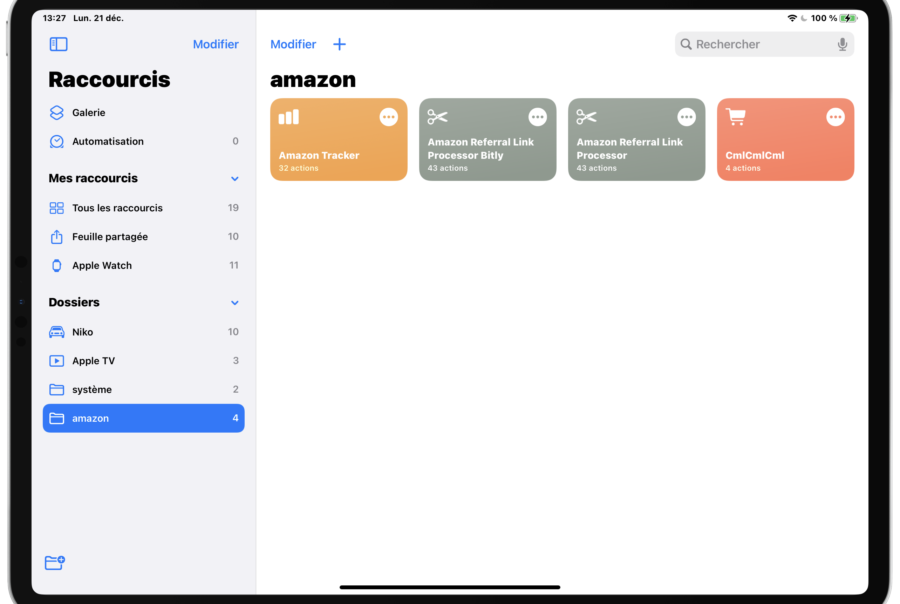This screenshot has height=604, width=900.
Task: Collapse the Dossiers section chevron
Action: point(235,303)
